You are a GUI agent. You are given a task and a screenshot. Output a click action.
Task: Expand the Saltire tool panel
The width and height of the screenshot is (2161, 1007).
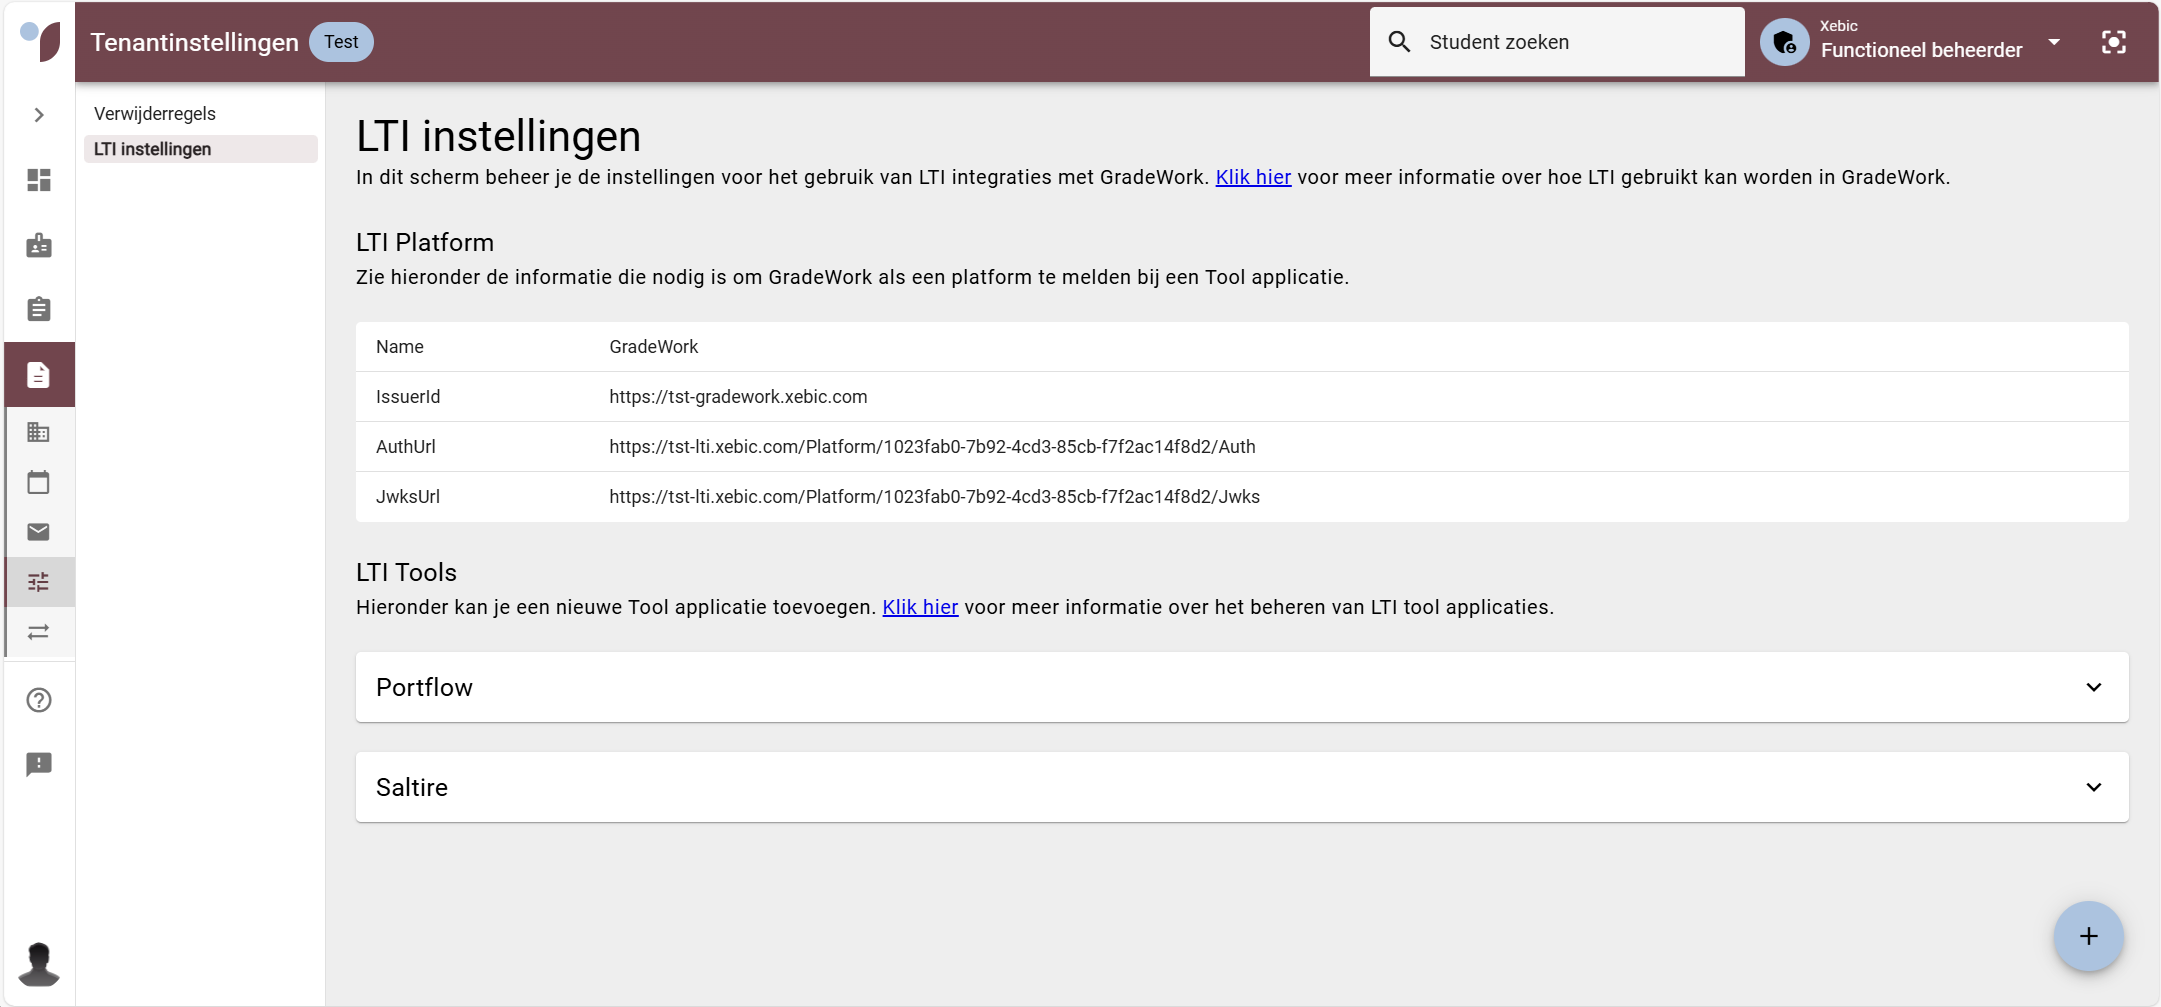coord(1242,787)
